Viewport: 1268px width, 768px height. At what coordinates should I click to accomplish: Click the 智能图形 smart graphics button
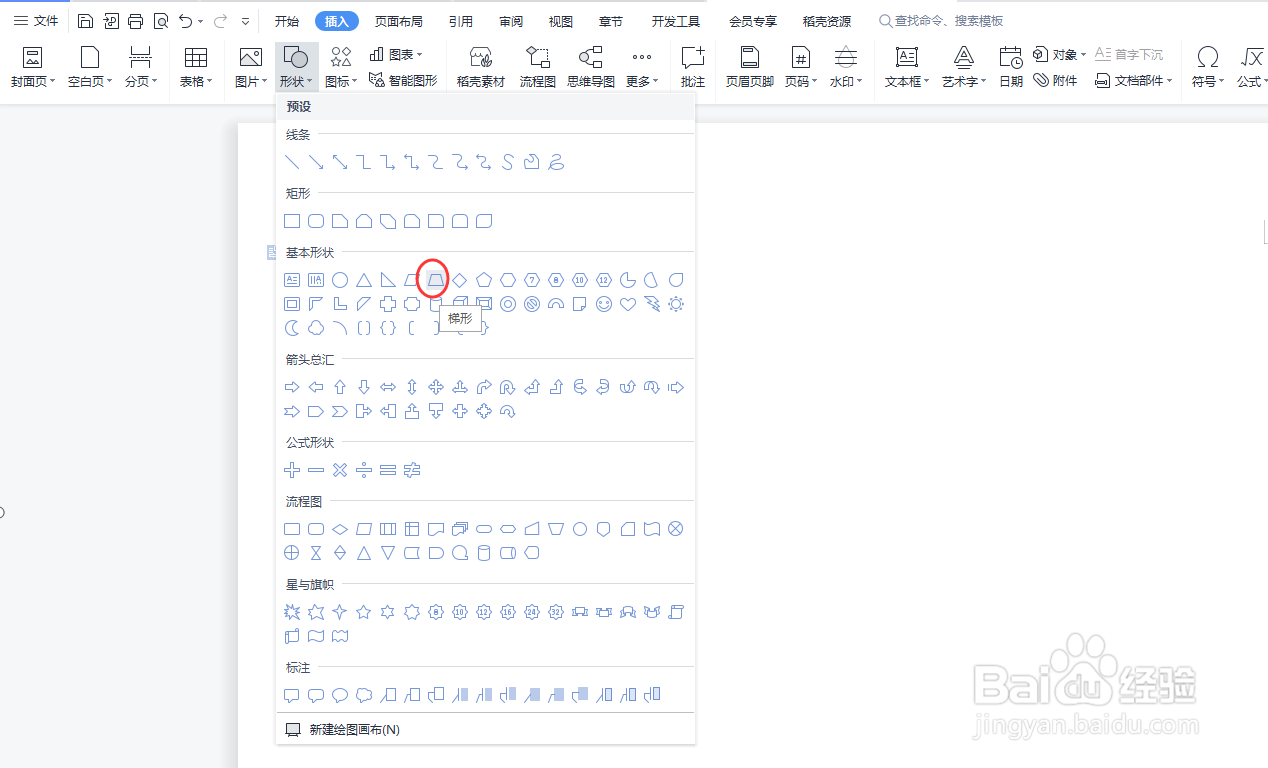point(403,80)
